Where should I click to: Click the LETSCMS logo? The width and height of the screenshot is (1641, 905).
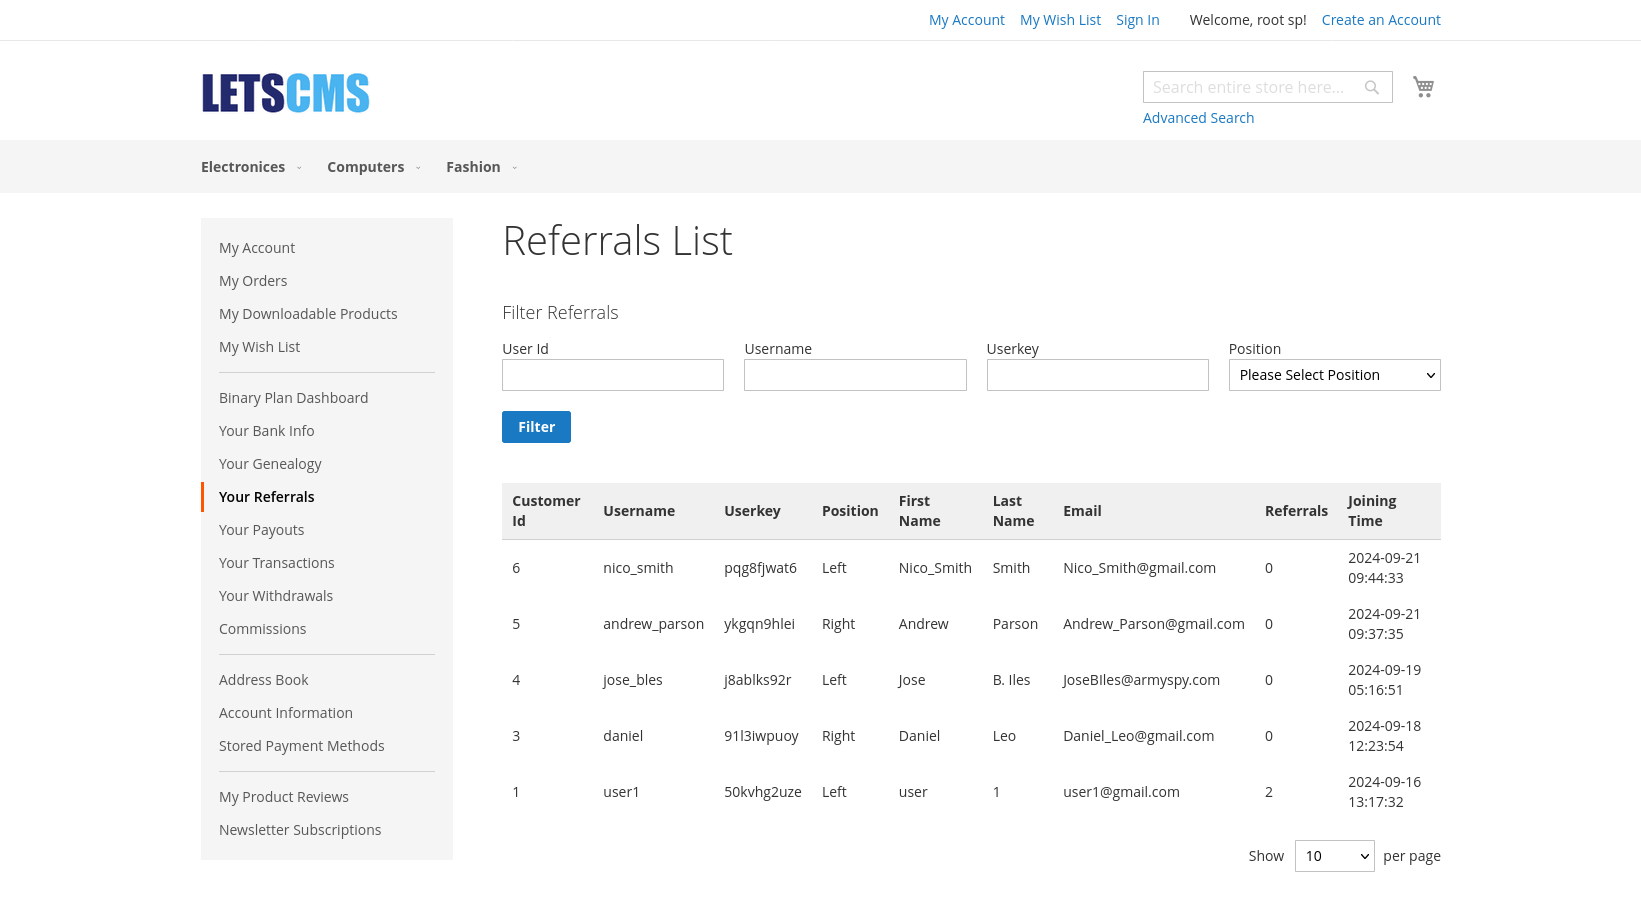coord(285,92)
